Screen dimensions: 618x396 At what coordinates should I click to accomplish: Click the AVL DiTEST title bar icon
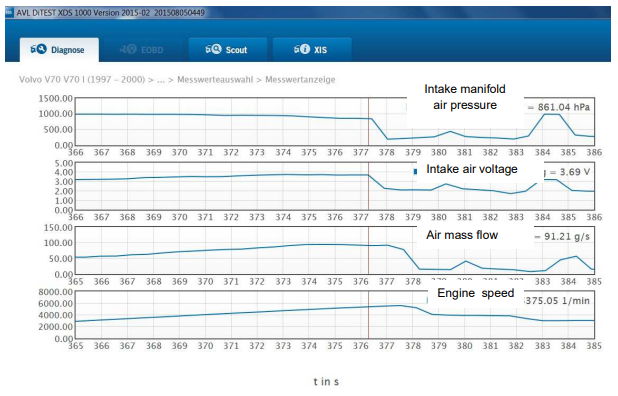pyautogui.click(x=9, y=13)
